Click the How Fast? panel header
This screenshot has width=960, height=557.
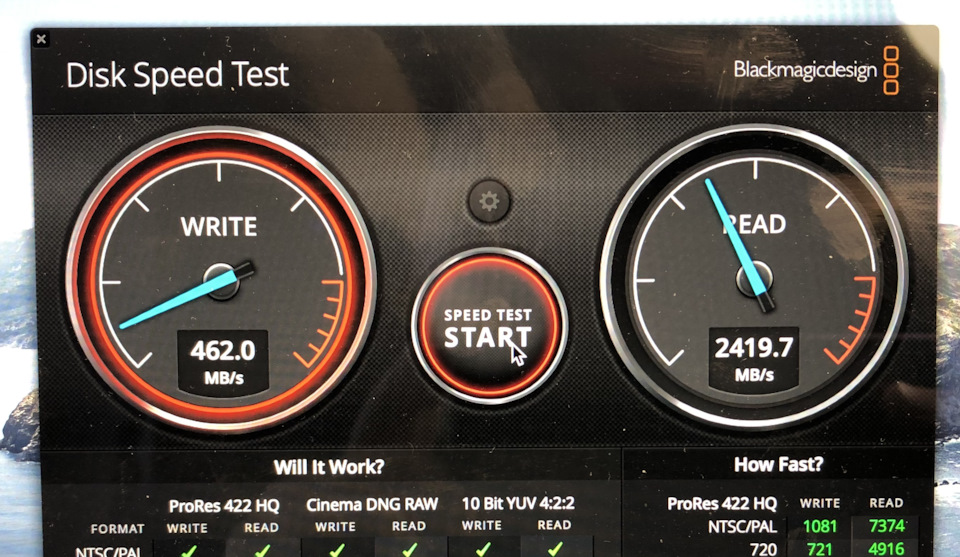[x=778, y=465]
